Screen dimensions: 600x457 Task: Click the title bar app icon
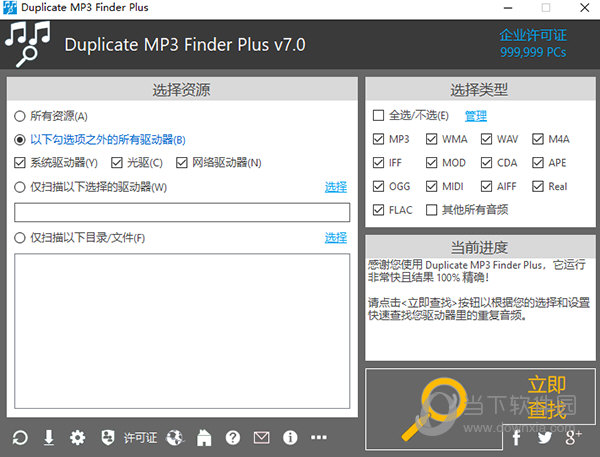(10, 8)
